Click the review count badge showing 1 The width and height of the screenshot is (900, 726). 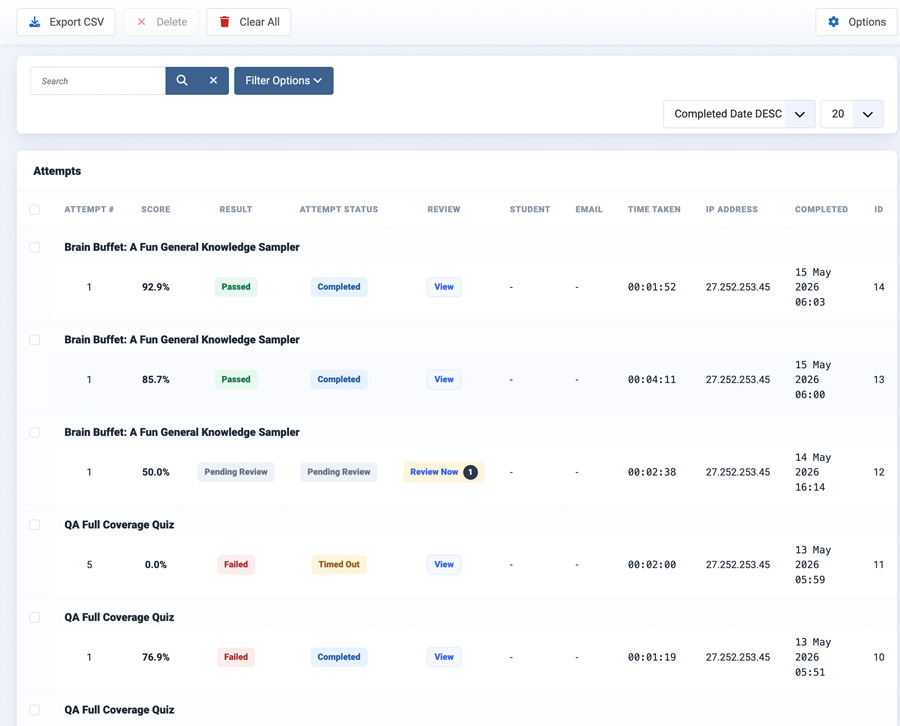[470, 472]
